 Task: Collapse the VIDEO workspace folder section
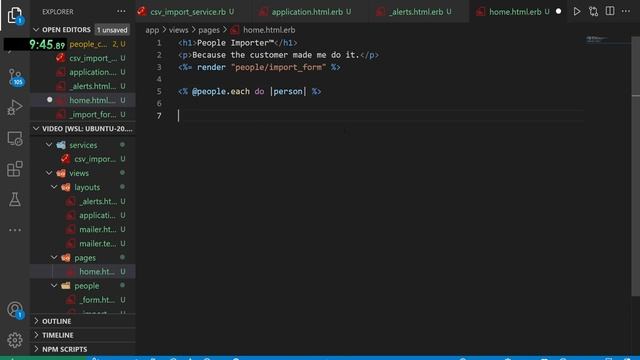coord(36,129)
